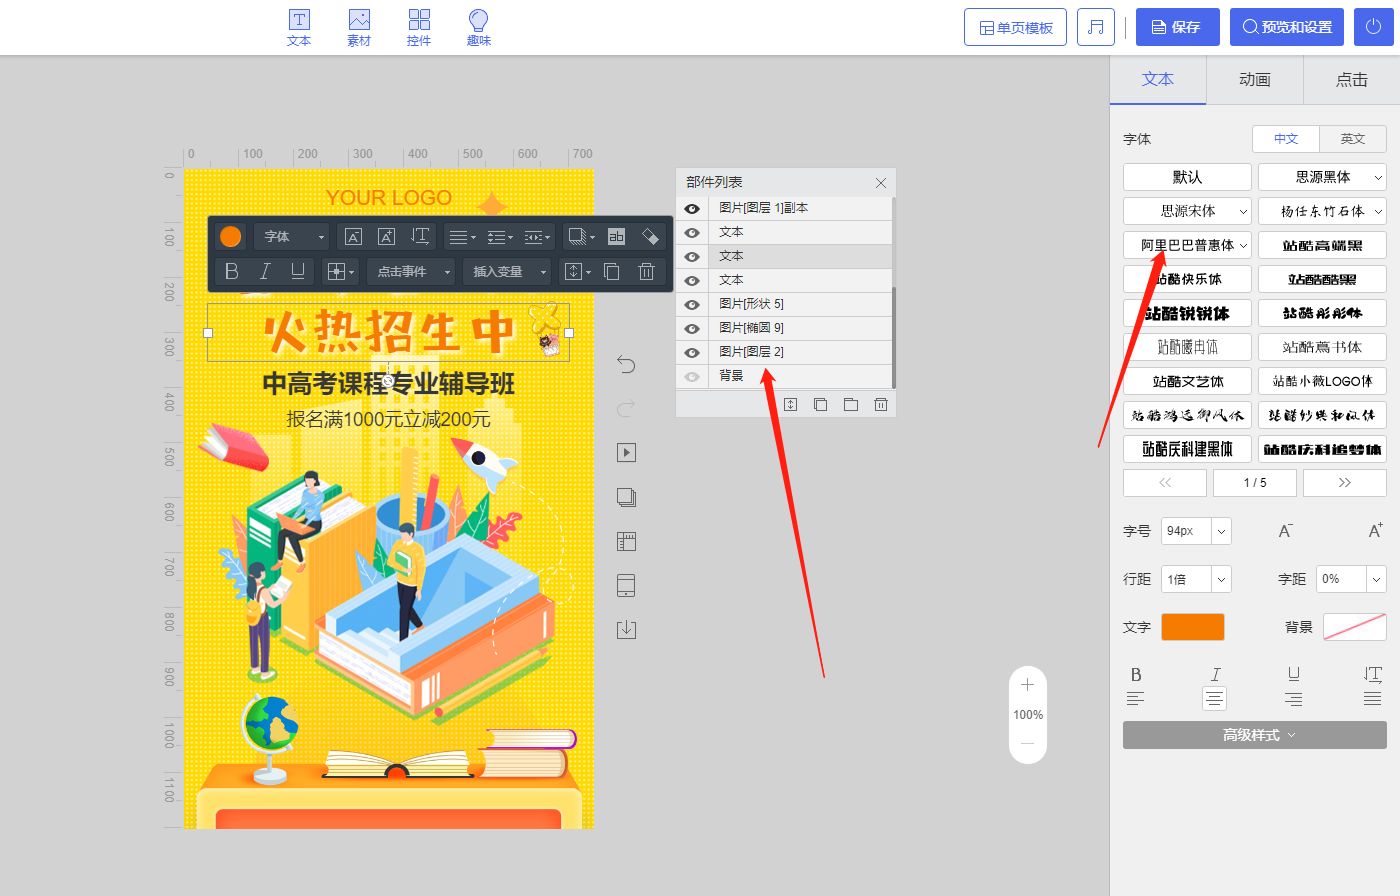
Task: Click the stacked layers icon beside canvas
Action: 626,497
